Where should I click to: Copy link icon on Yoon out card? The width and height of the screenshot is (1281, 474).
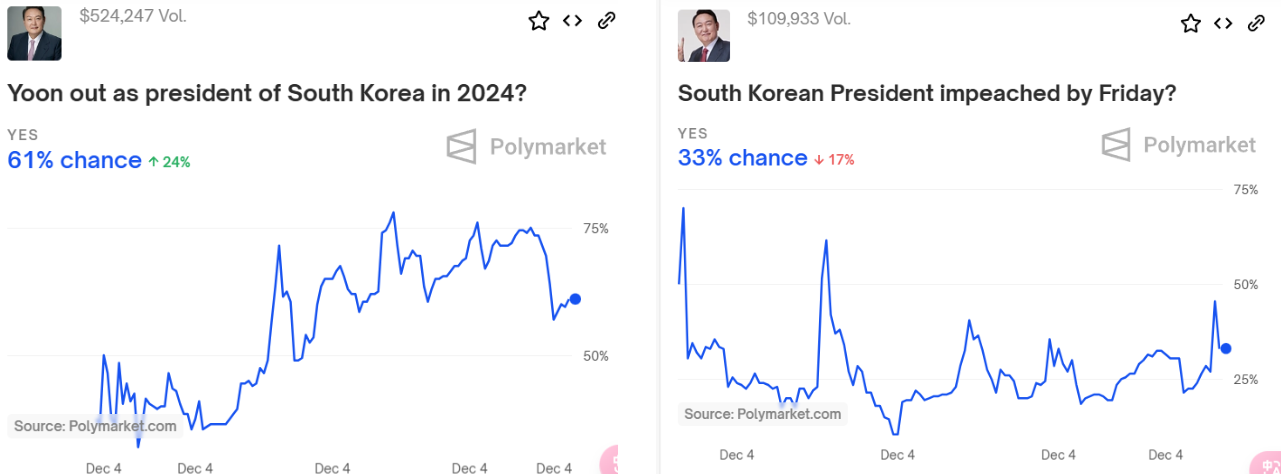pyautogui.click(x=606, y=21)
